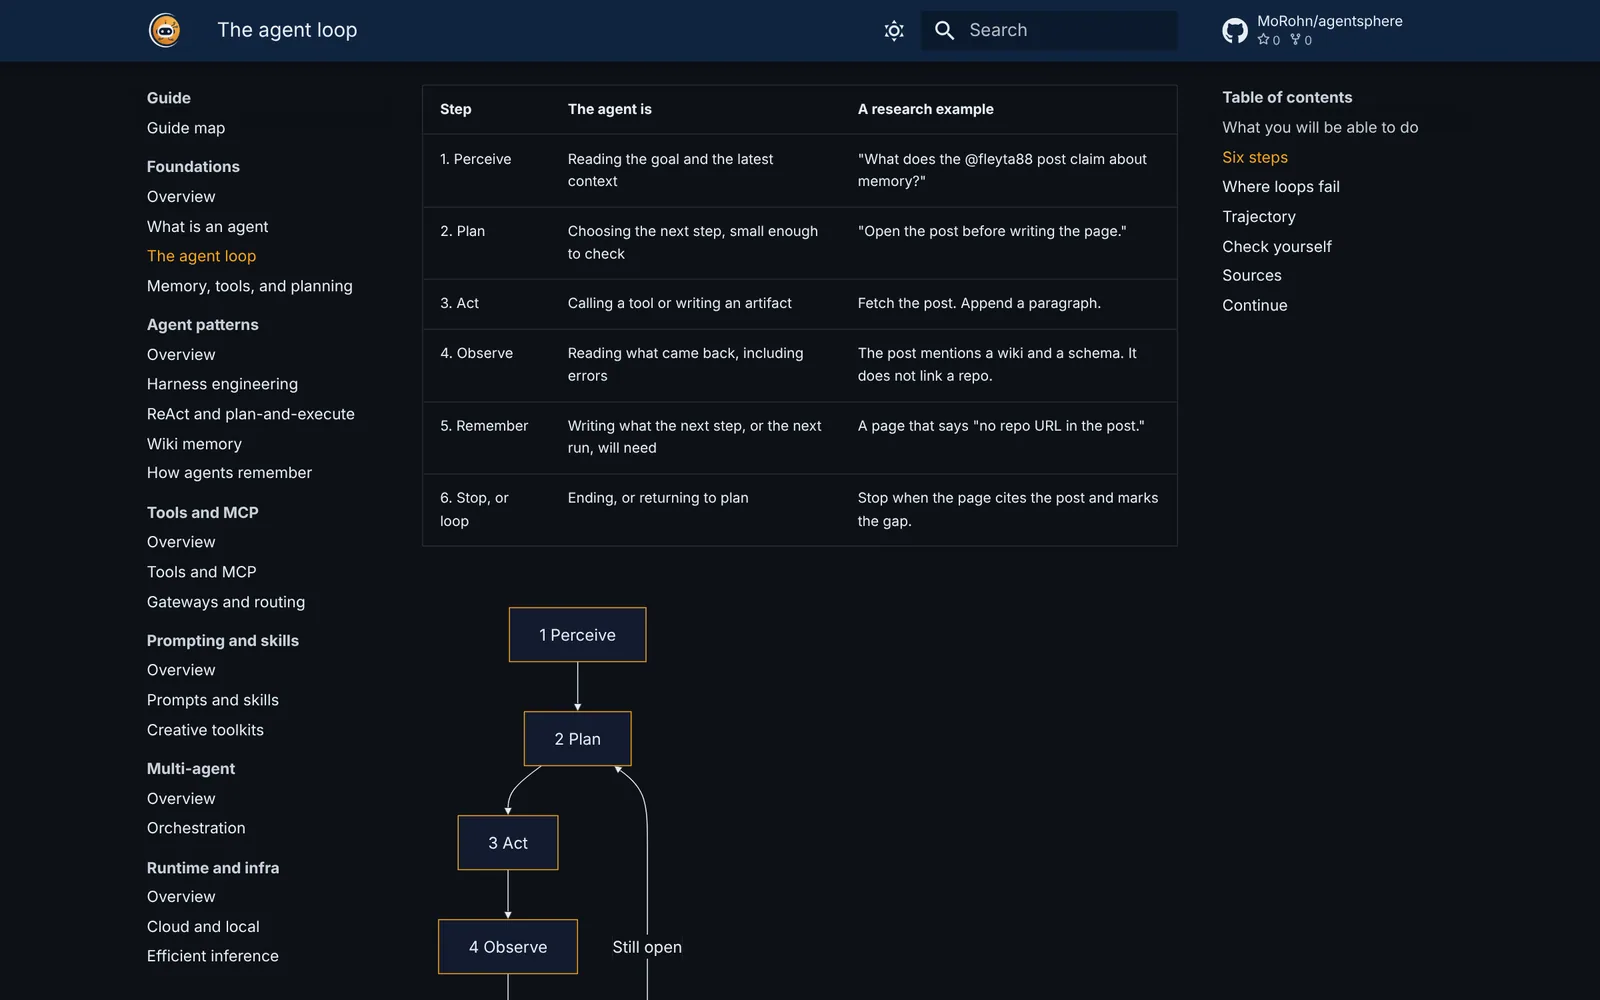Screen dimensions: 1600x1000
Task: Open Multi-agent Overview page
Action: (181, 799)
